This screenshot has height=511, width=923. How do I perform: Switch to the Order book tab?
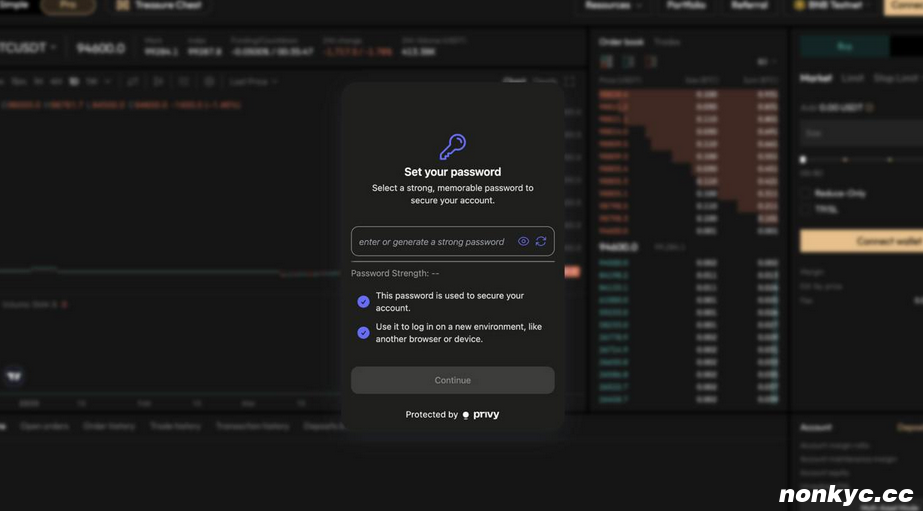click(620, 42)
